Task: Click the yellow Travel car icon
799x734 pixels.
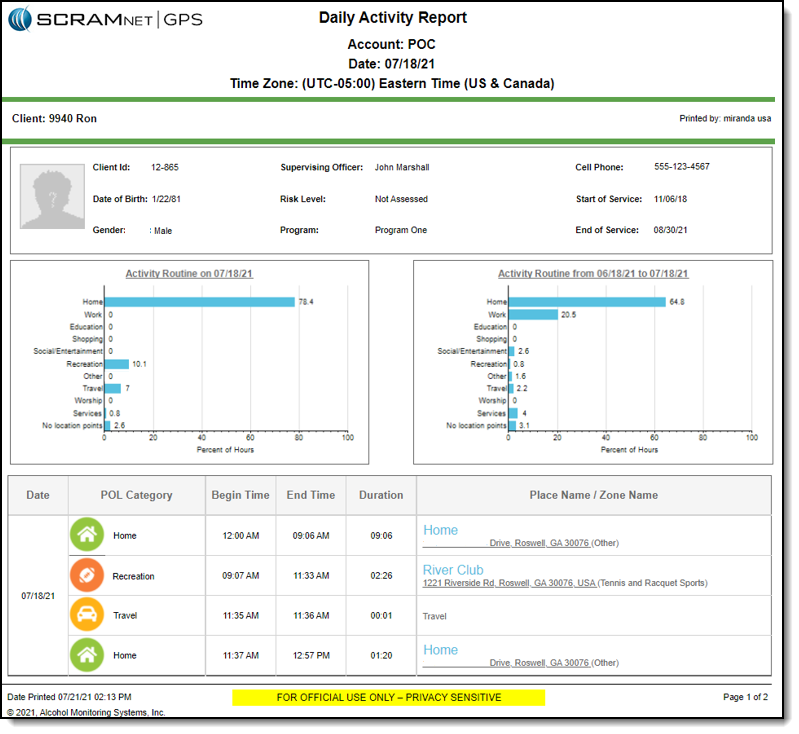Action: pos(87,615)
